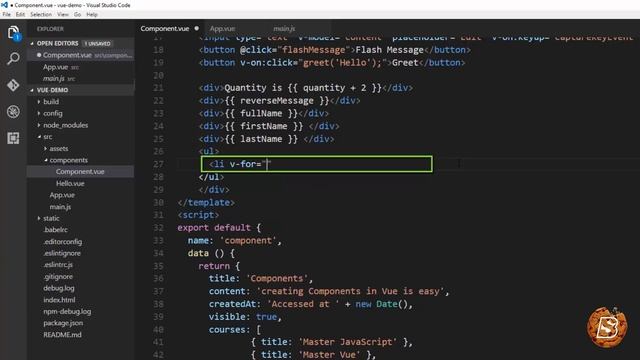Click 'fullName' on line 23
The width and height of the screenshot is (640, 360).
pos(261,113)
